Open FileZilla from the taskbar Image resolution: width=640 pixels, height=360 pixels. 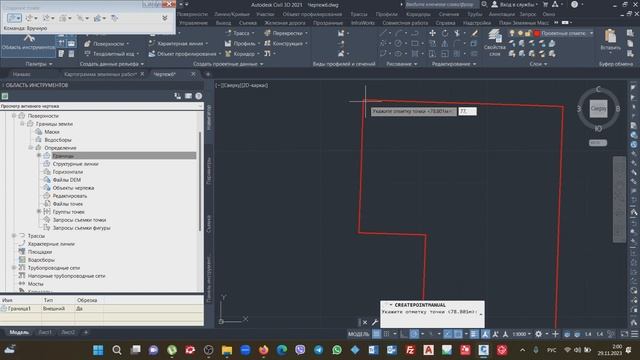410,350
